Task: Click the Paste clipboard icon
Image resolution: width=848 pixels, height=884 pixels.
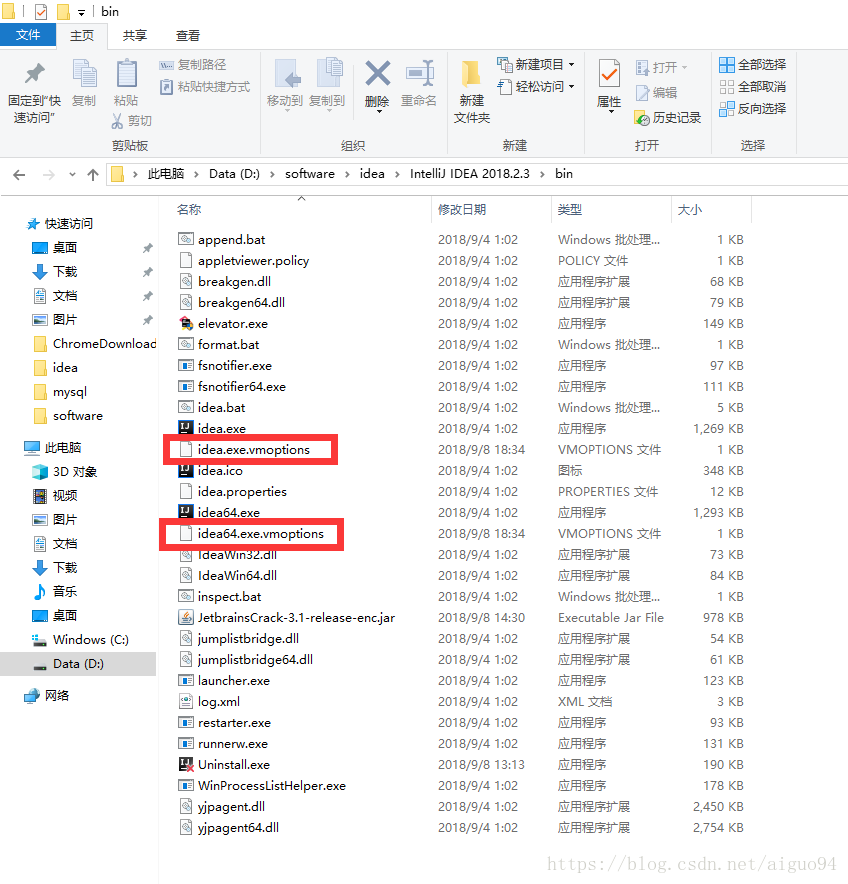Action: 126,74
